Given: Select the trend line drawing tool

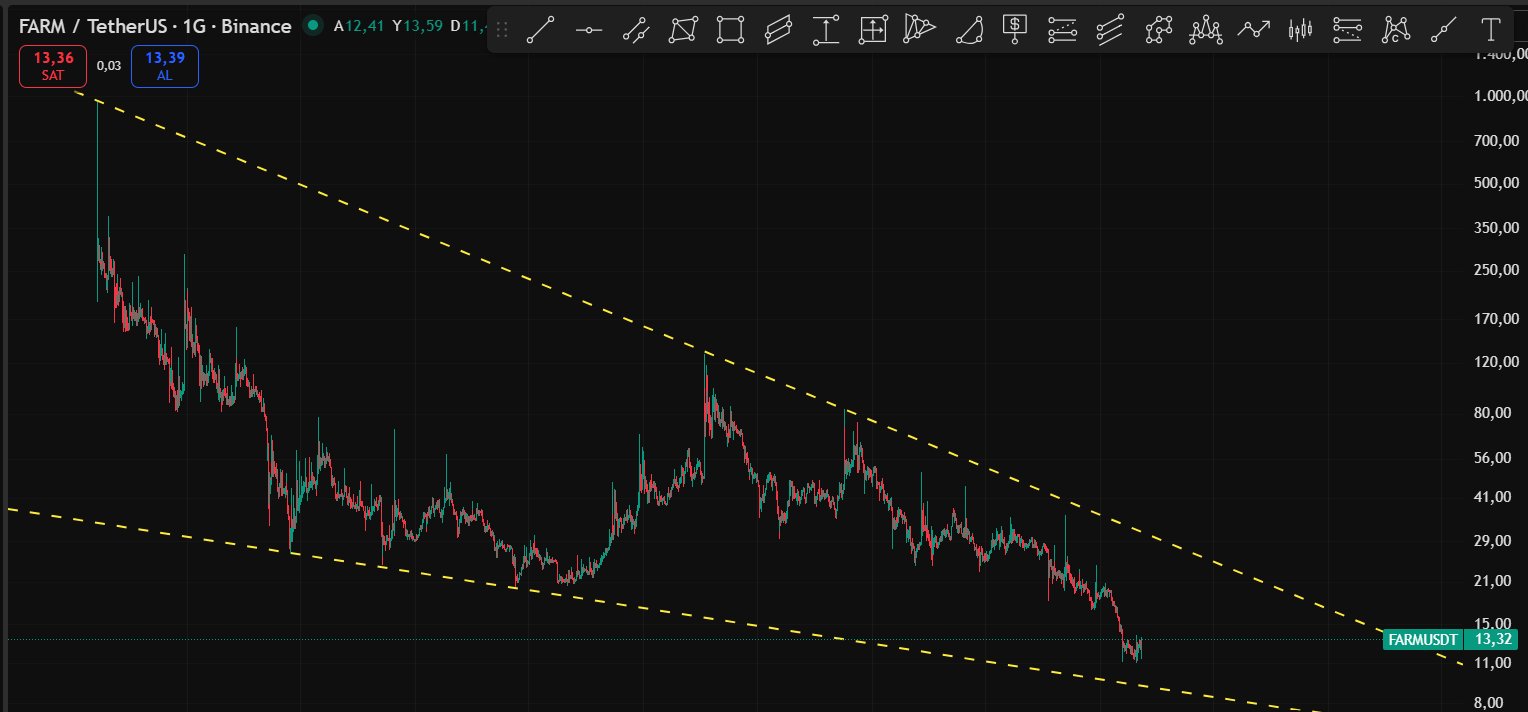Looking at the screenshot, I should (x=540, y=30).
